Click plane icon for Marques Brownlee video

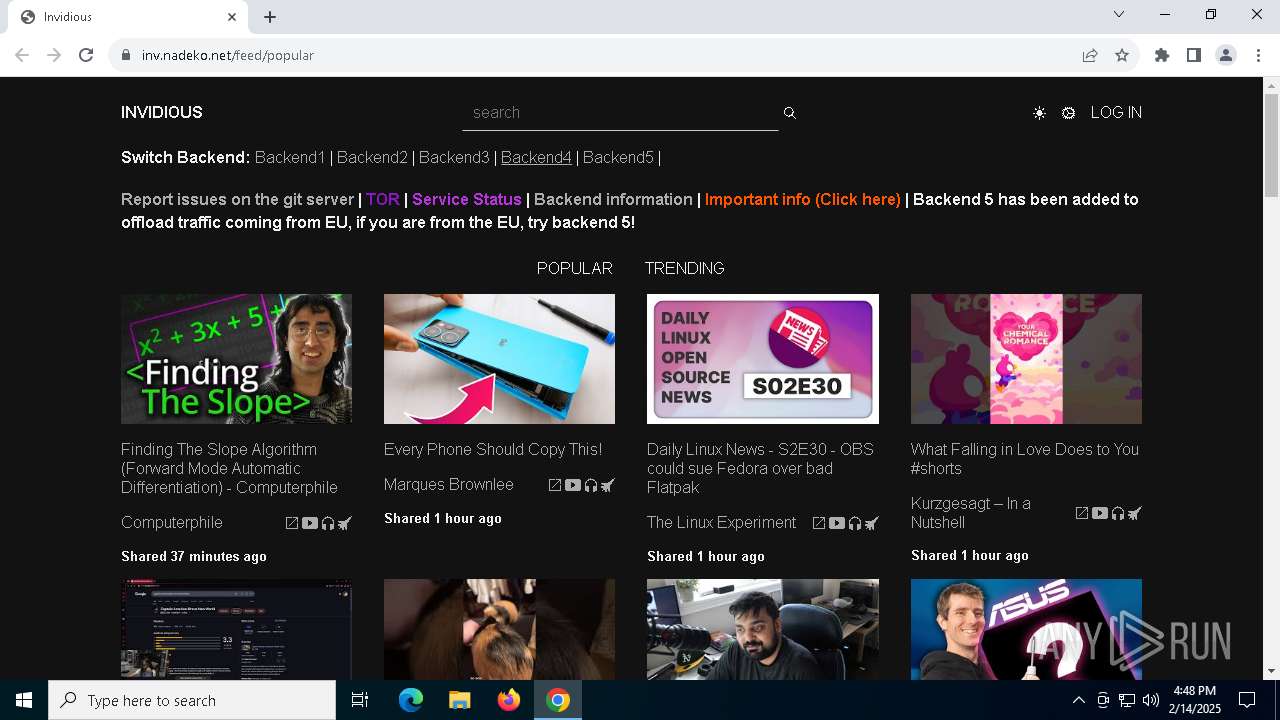click(608, 485)
